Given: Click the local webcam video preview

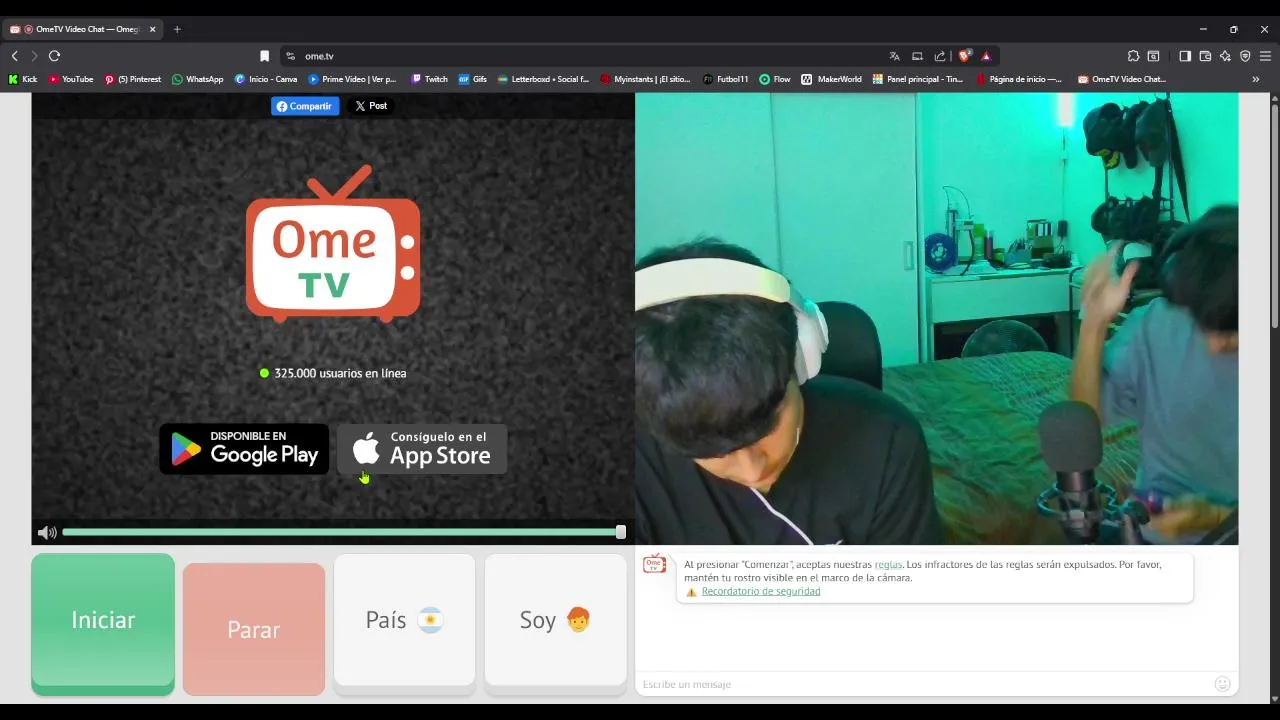Looking at the screenshot, I should coord(937,319).
